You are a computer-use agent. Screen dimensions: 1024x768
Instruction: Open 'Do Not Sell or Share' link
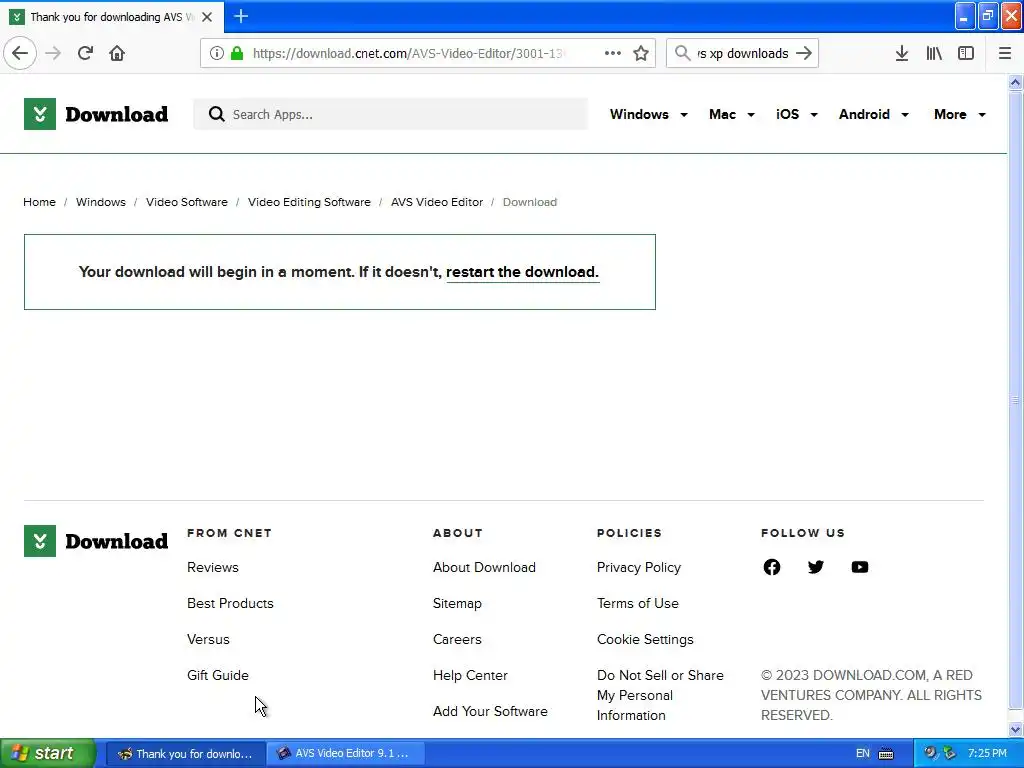(660, 695)
